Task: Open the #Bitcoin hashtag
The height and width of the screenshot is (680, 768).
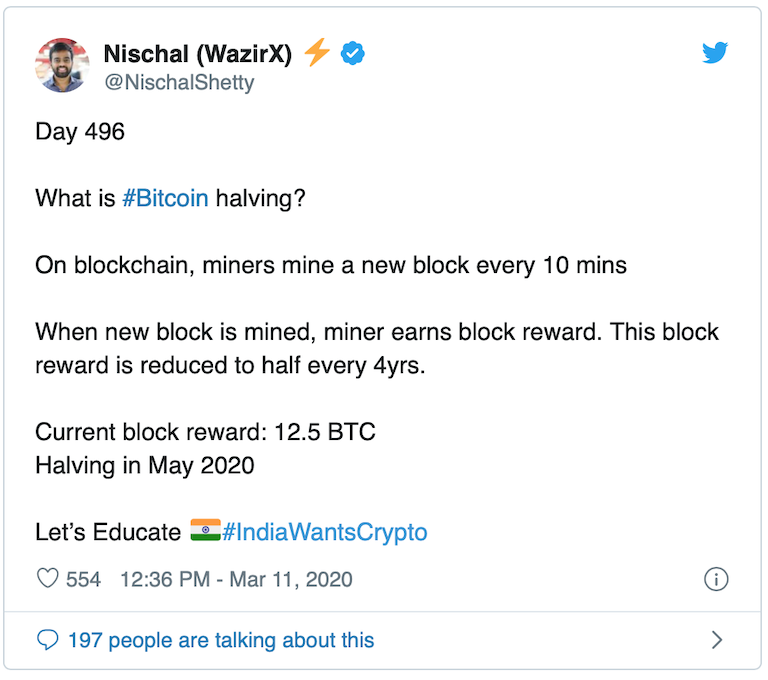Action: point(165,198)
